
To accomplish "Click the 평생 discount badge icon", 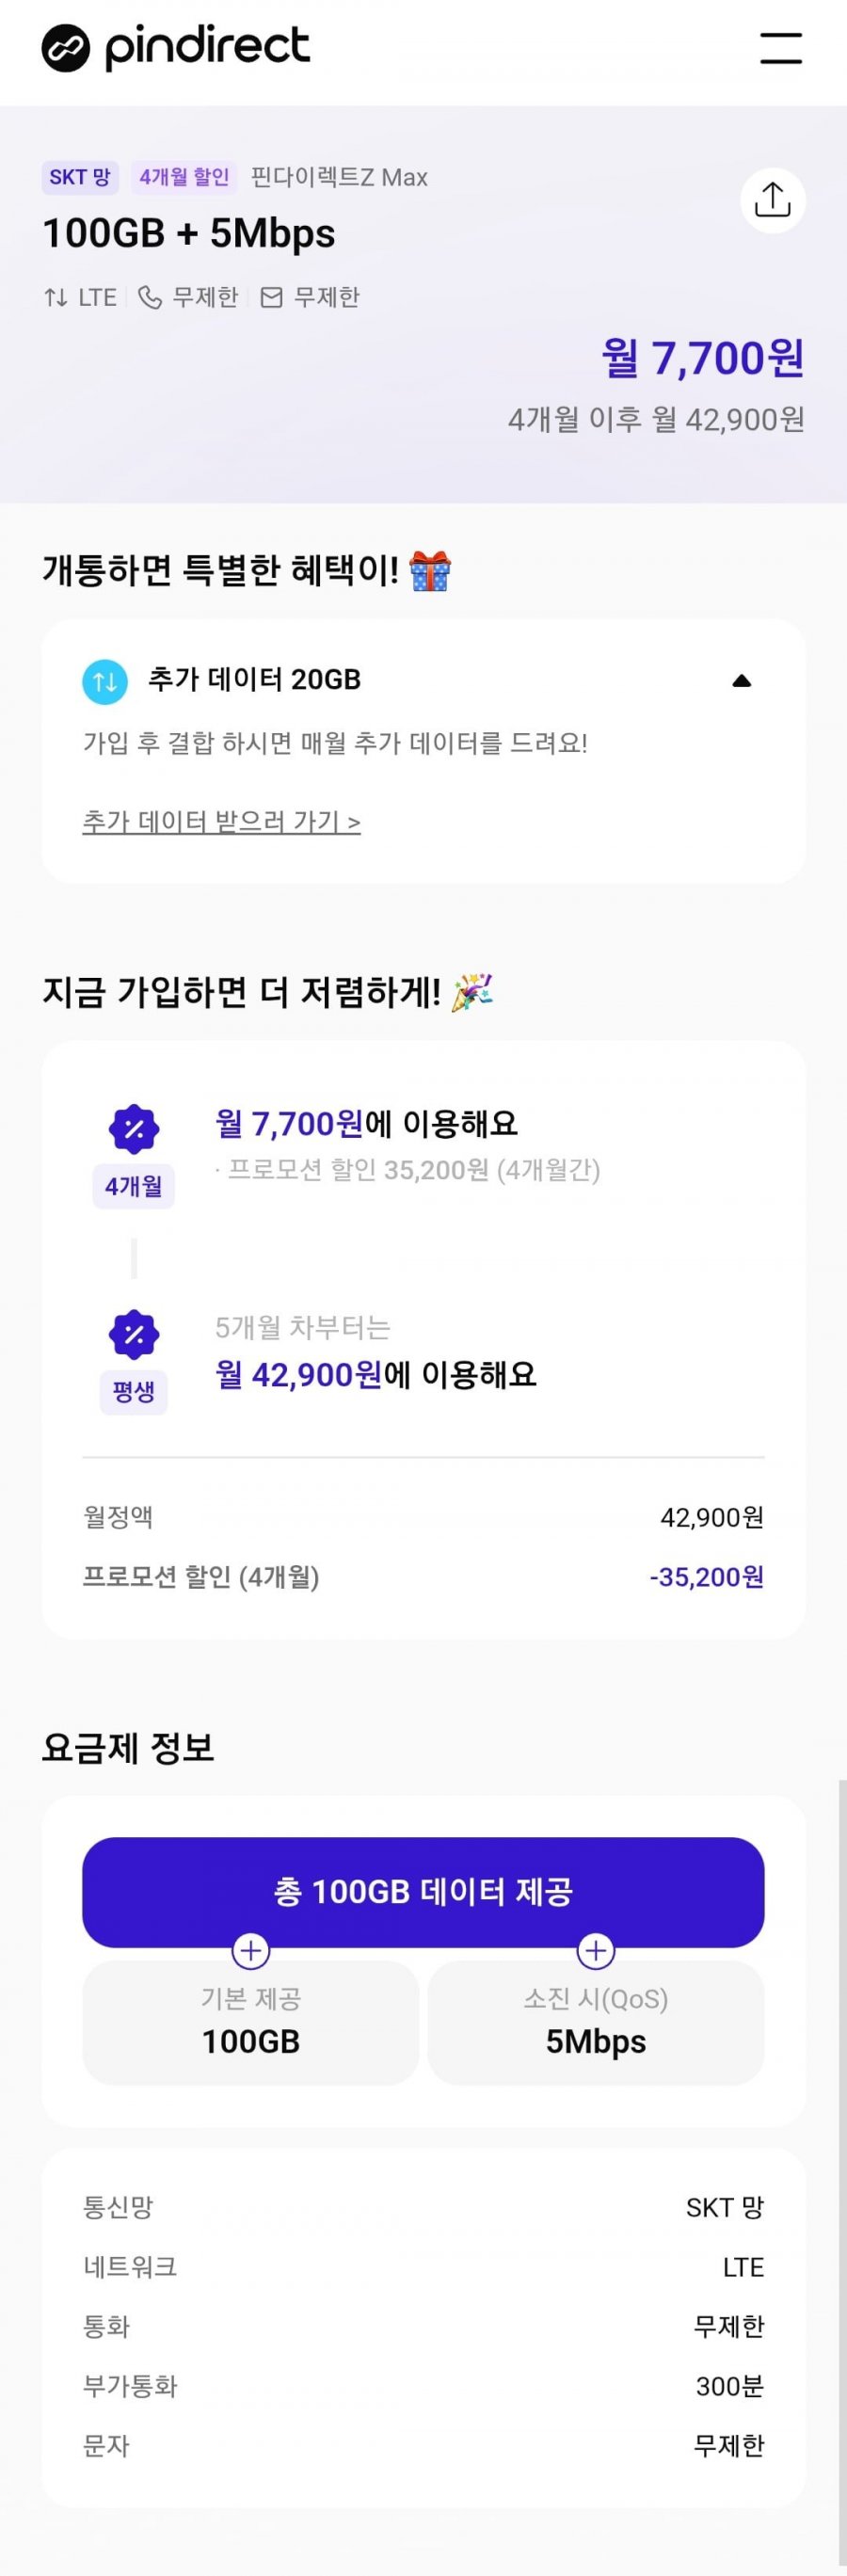I will (x=133, y=1334).
